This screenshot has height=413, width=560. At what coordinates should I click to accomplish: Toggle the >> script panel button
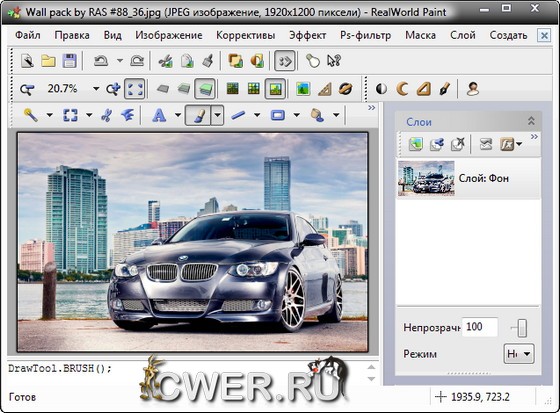285,60
